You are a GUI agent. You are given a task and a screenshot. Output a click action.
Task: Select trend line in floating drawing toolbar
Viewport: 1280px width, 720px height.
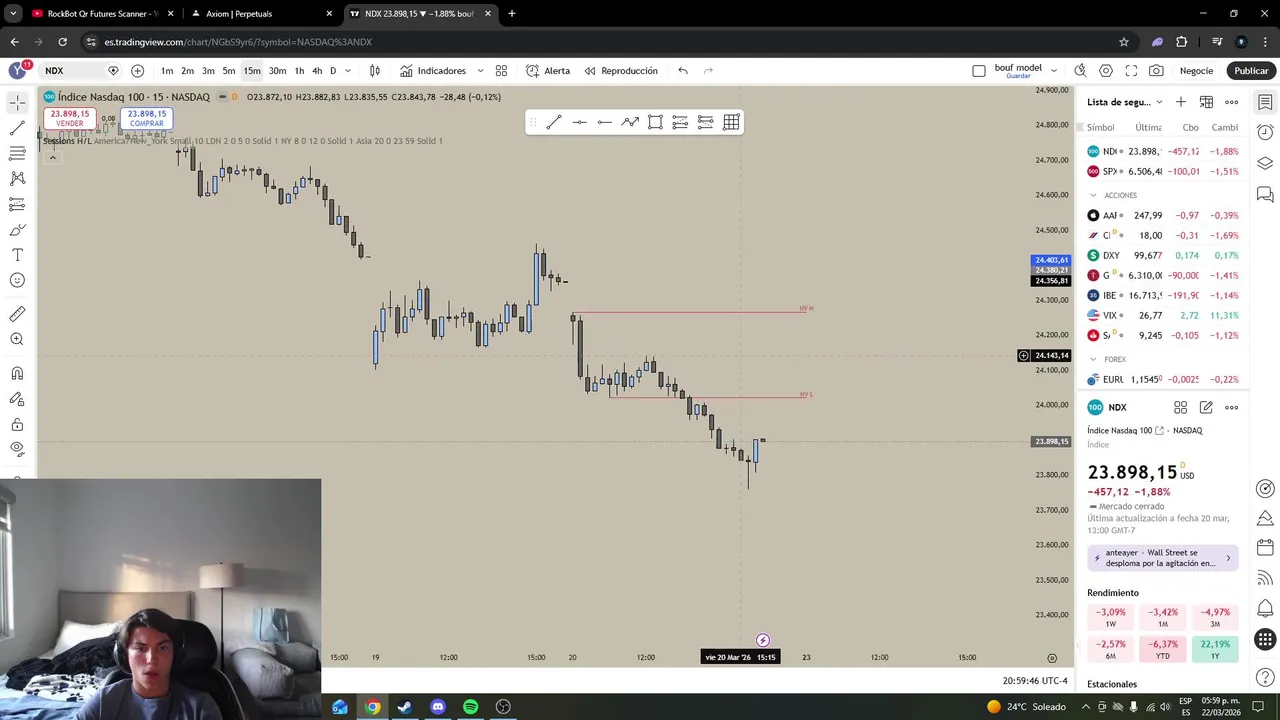pyautogui.click(x=554, y=122)
